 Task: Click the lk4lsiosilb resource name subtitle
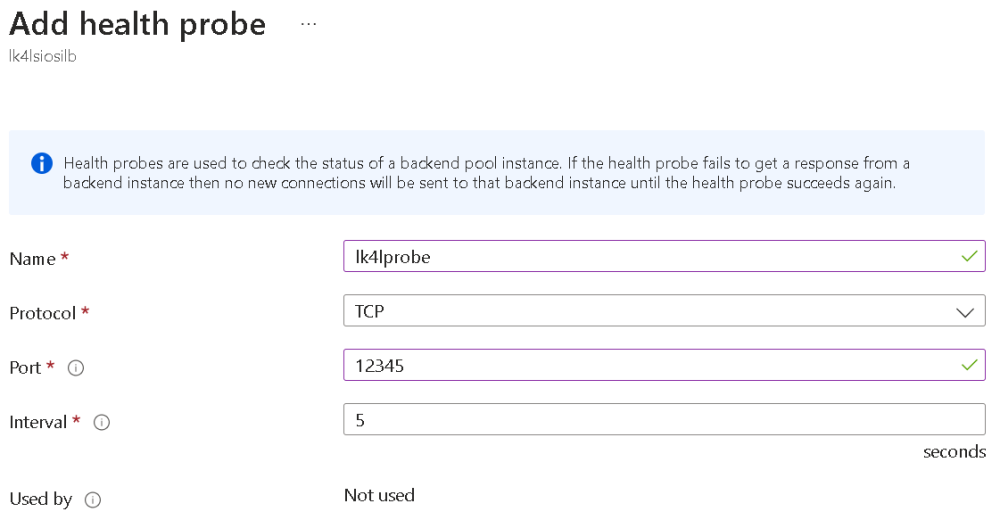pyautogui.click(x=42, y=57)
